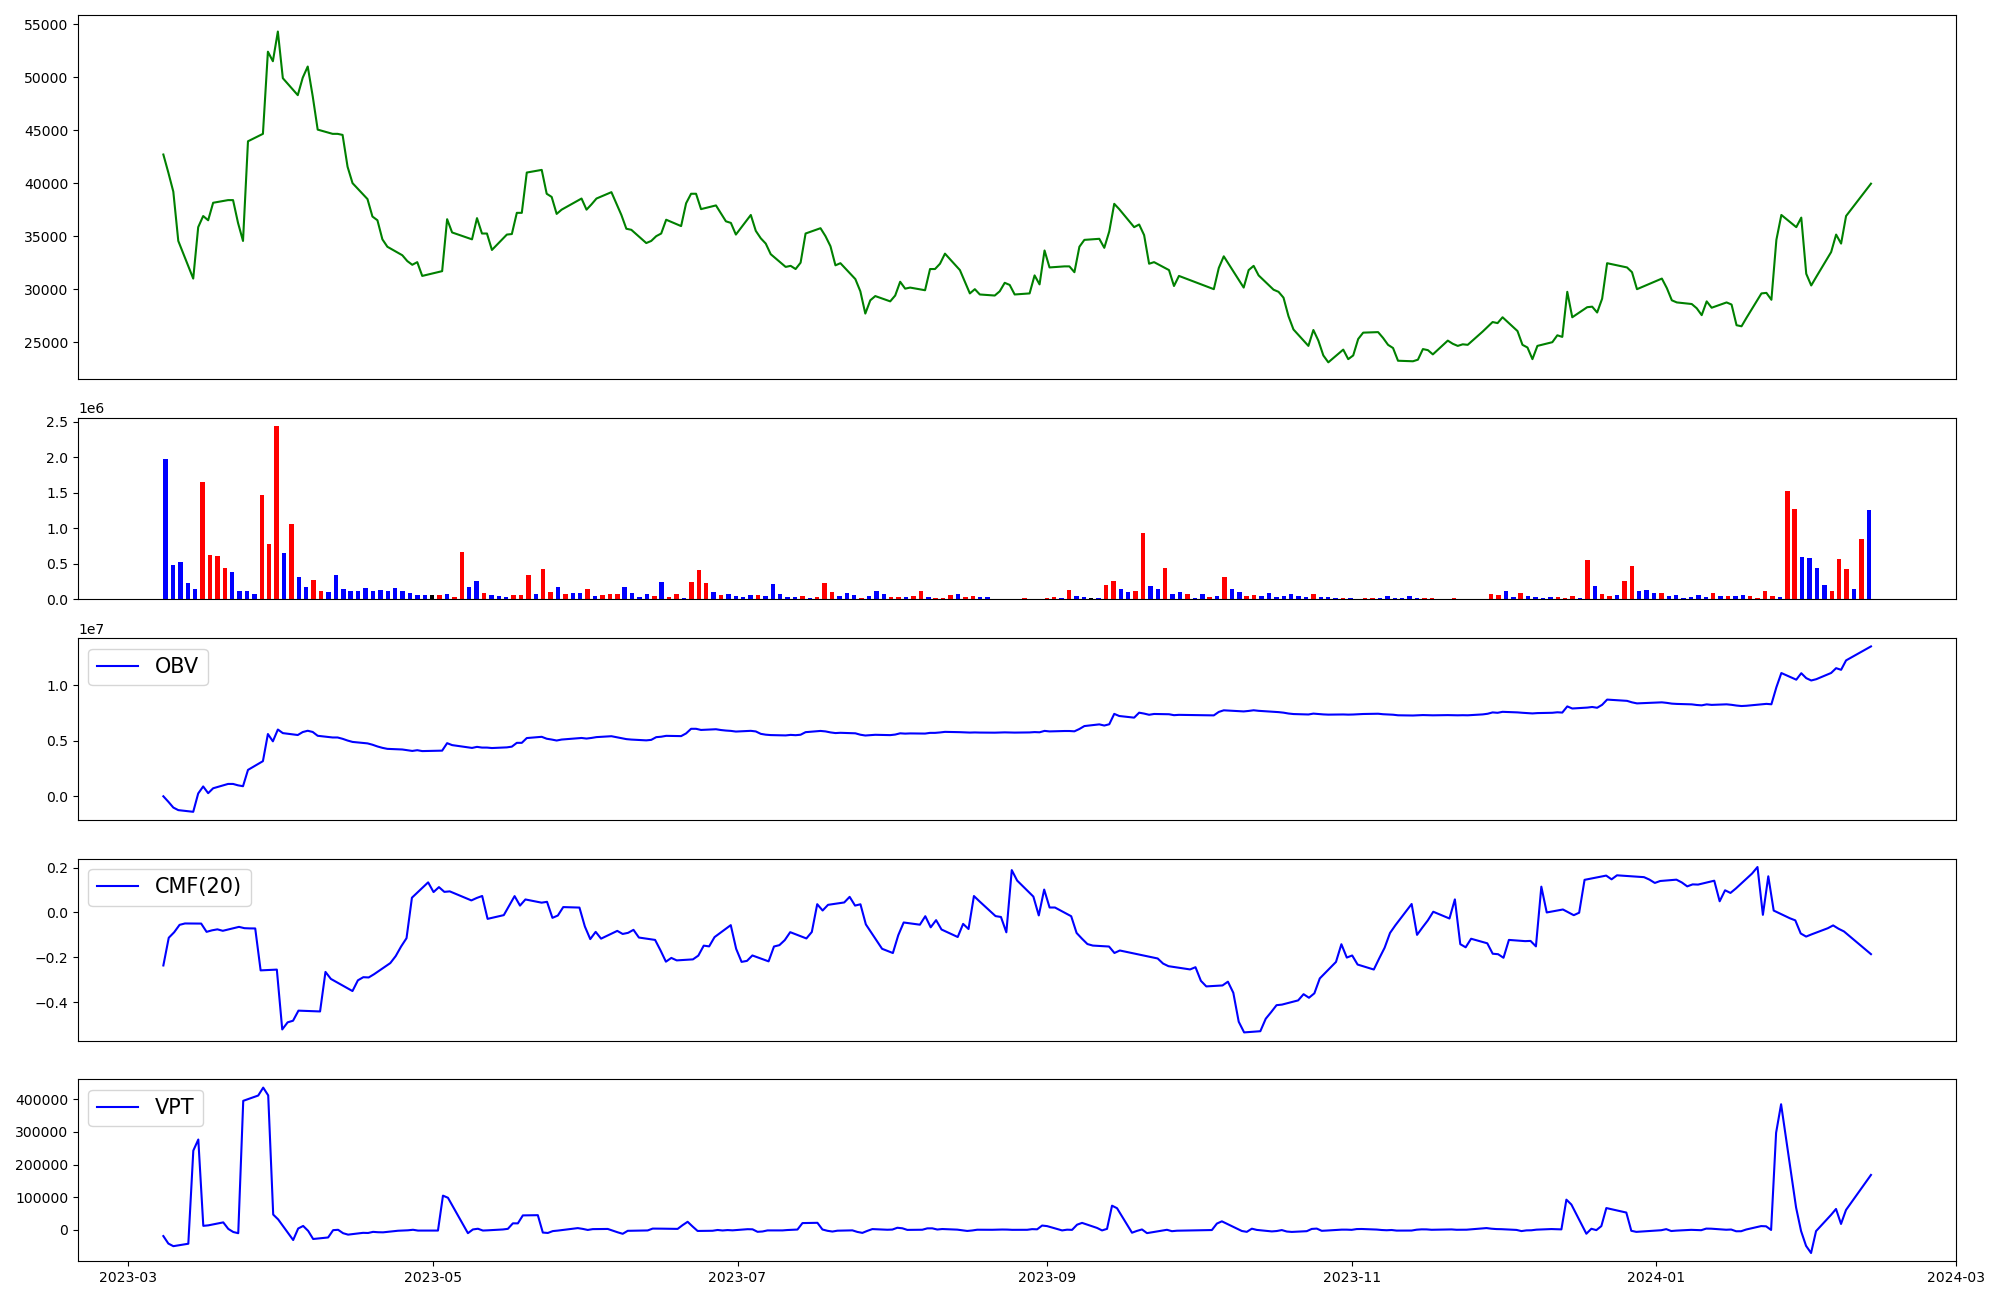Click the highest peak of green price line

(278, 32)
